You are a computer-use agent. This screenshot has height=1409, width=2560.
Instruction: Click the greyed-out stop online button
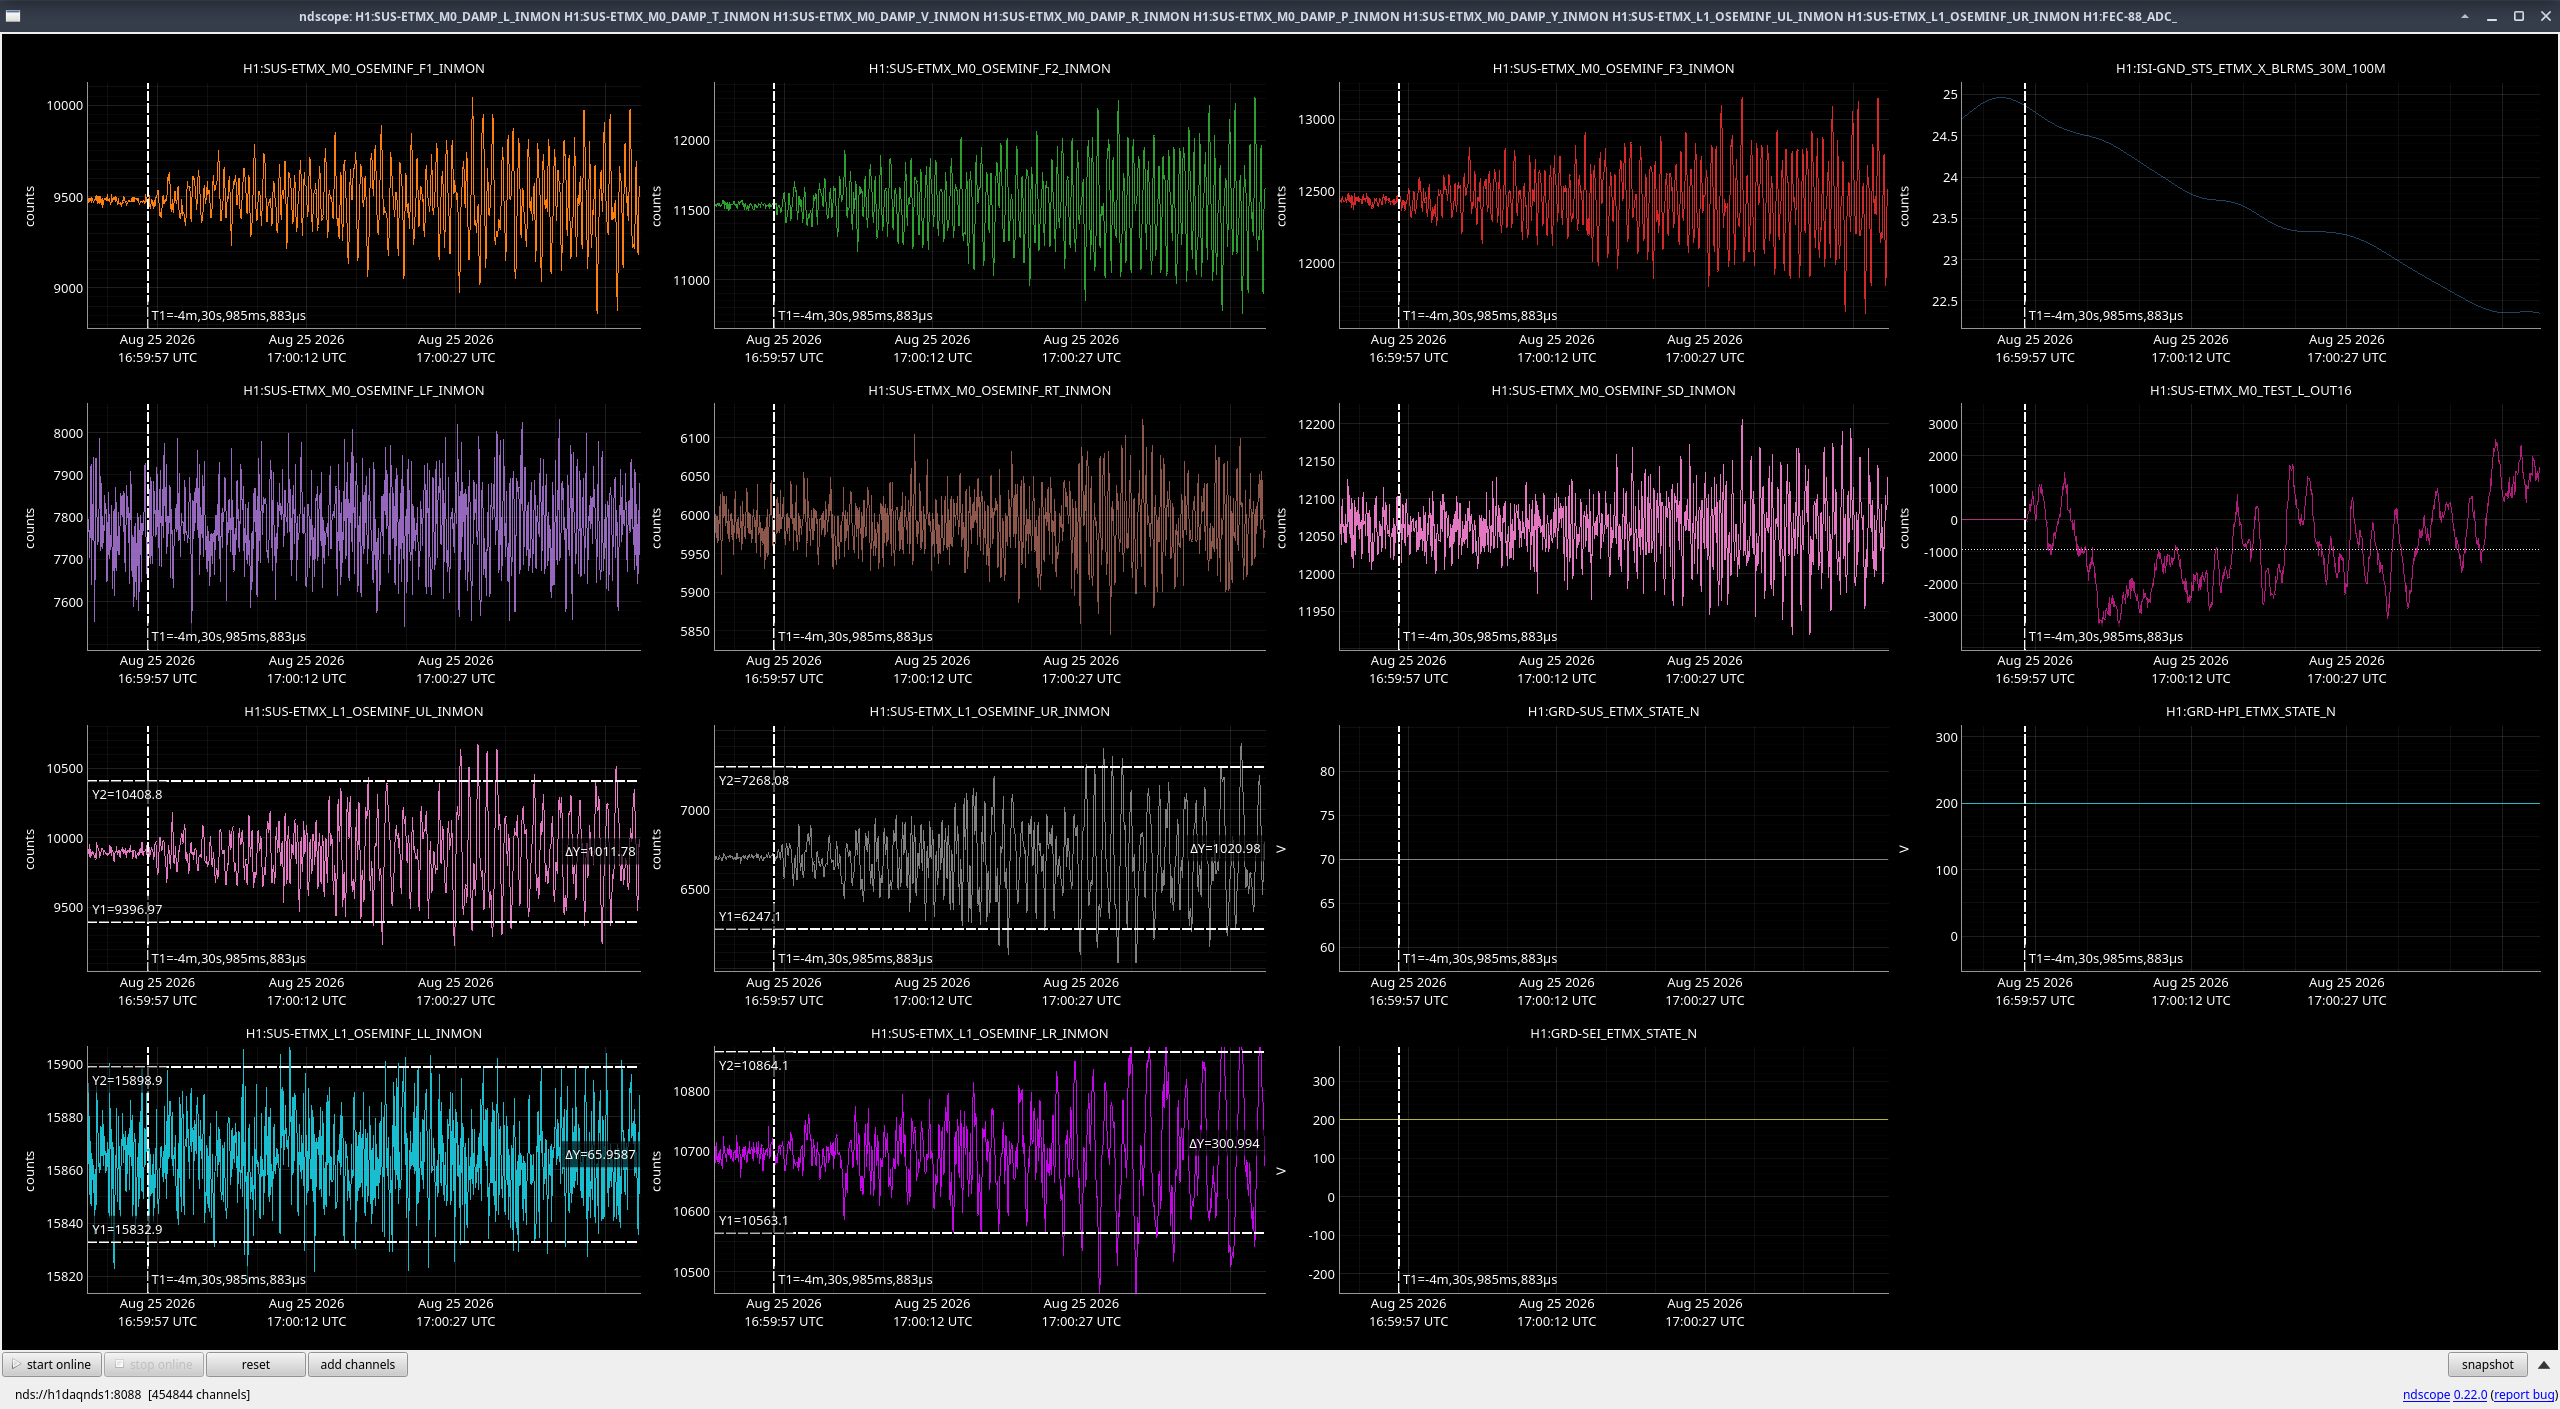pos(154,1364)
